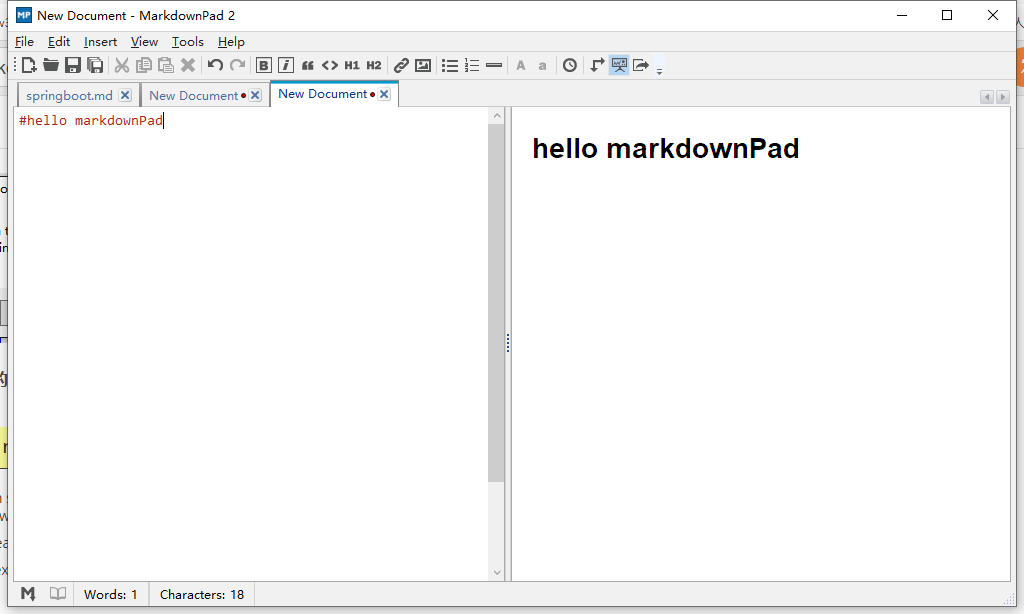This screenshot has height=614, width=1024.
Task: Open the Tools menu
Action: coord(187,42)
